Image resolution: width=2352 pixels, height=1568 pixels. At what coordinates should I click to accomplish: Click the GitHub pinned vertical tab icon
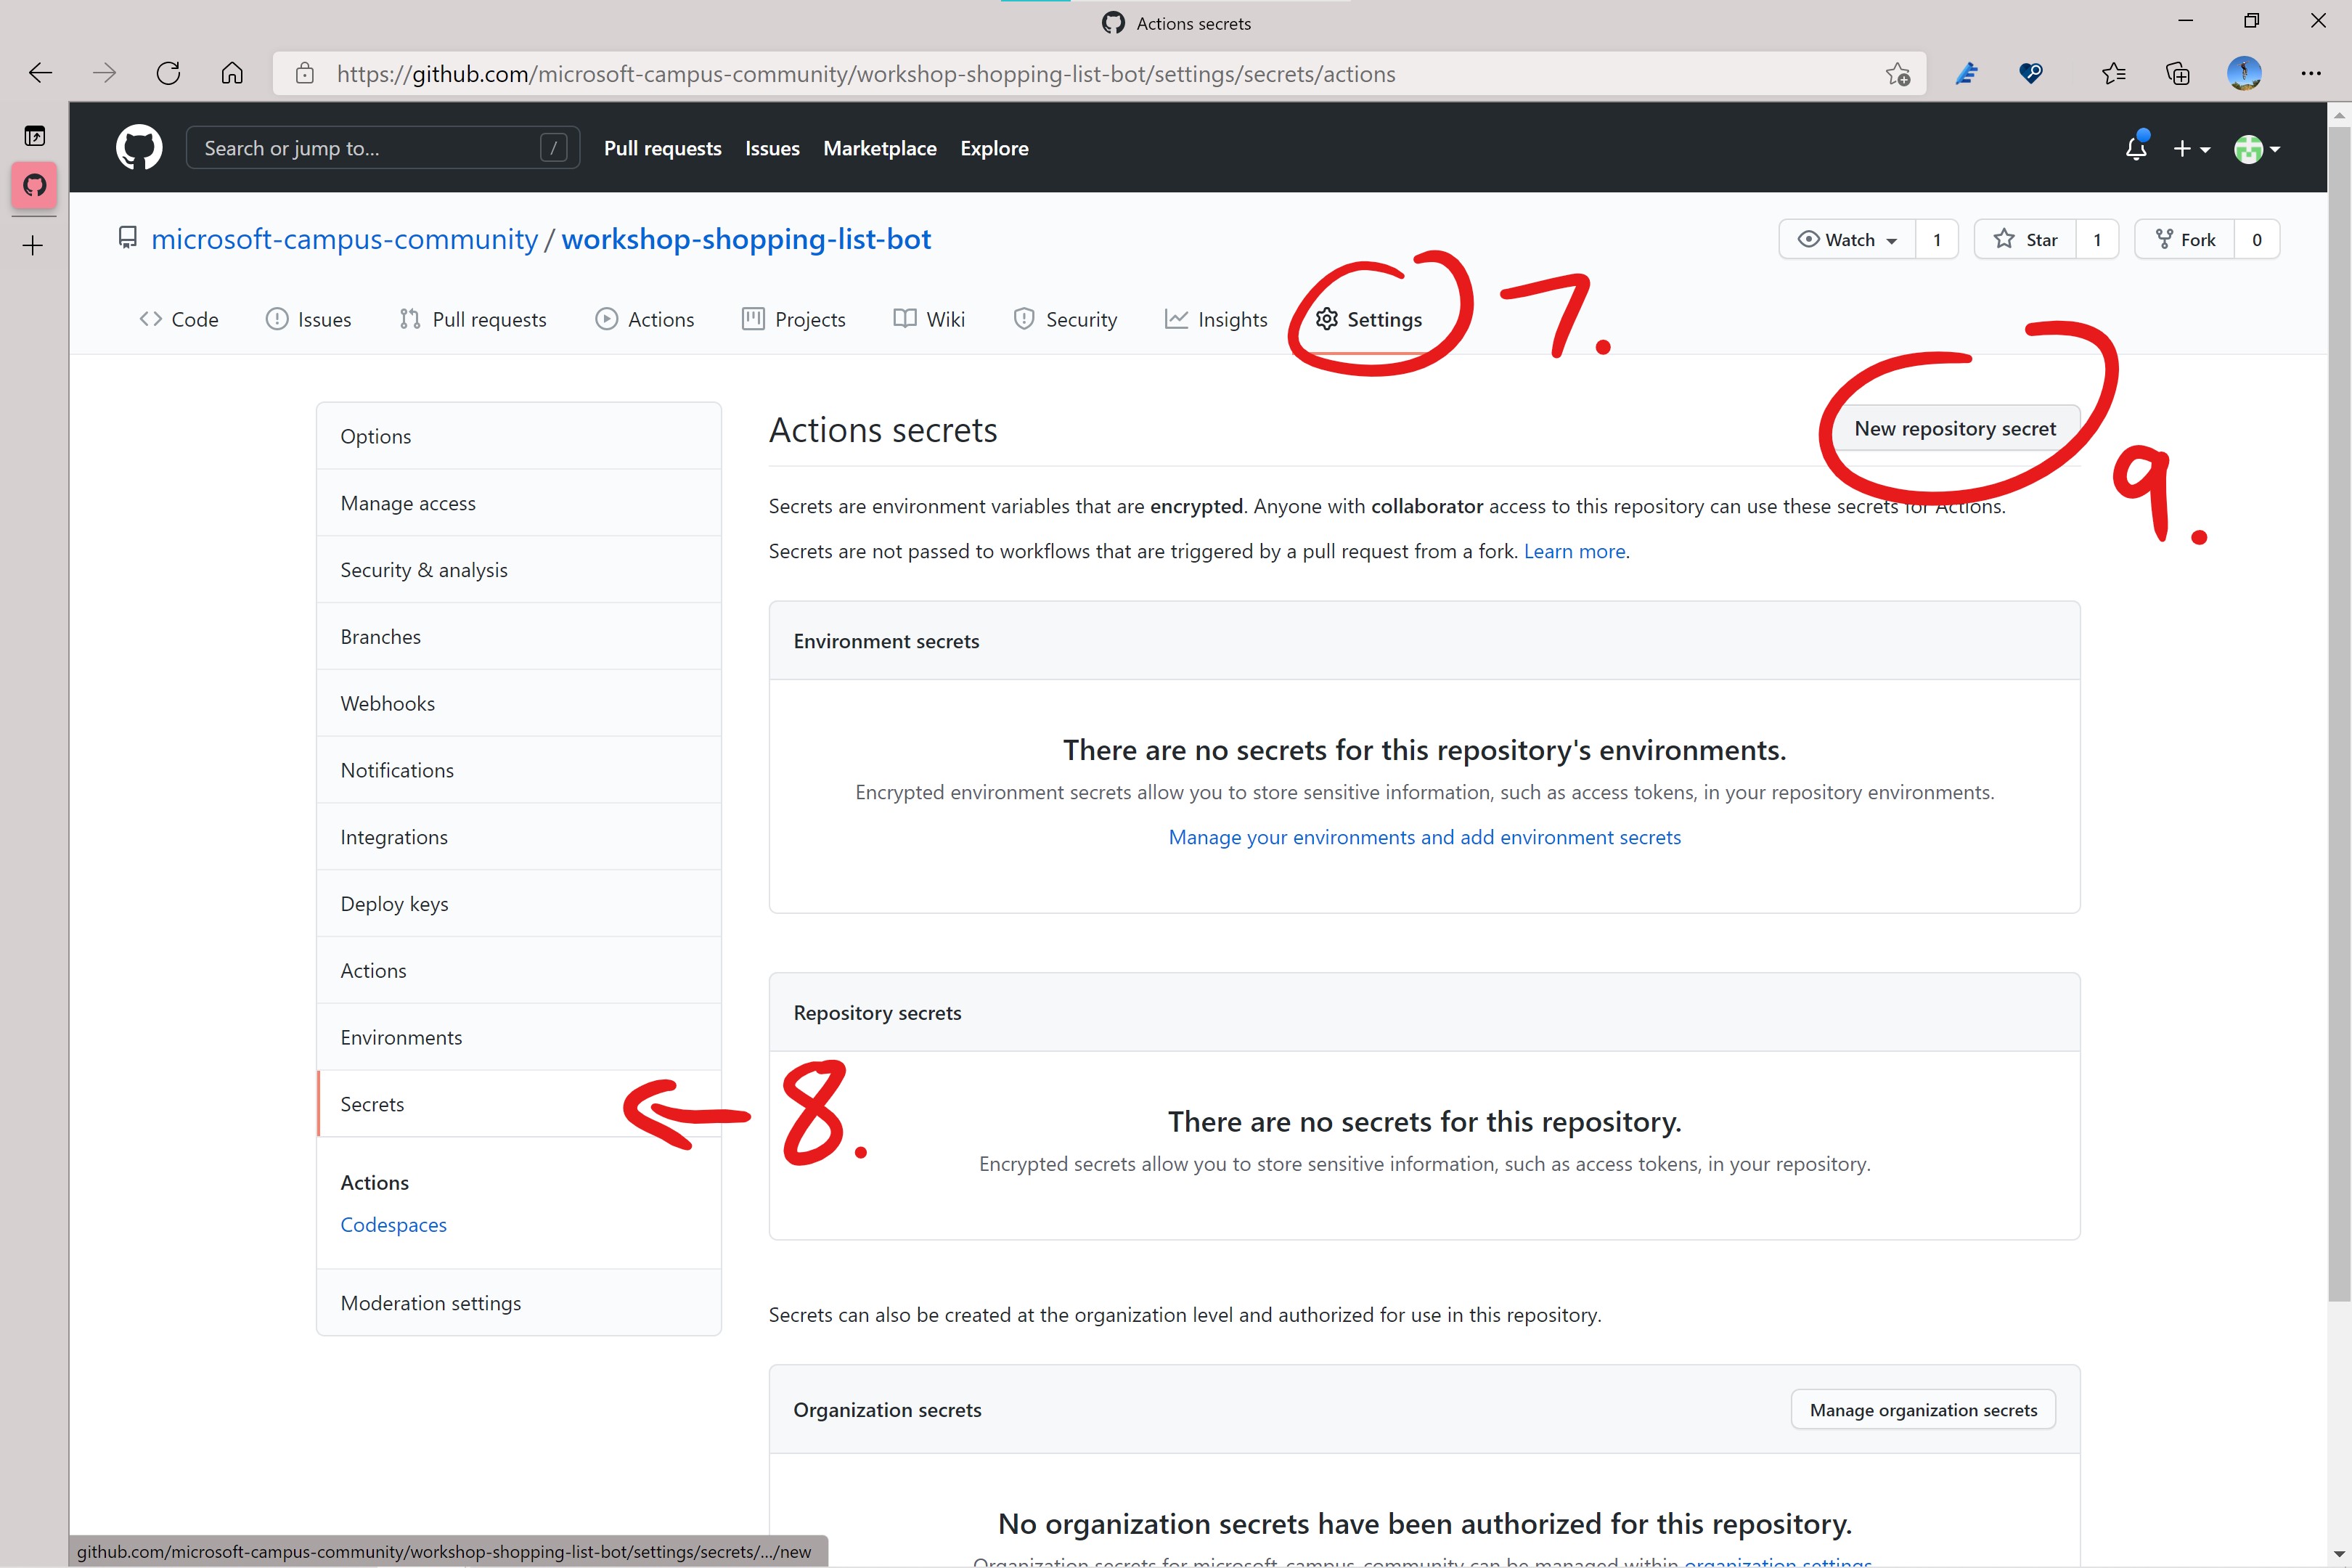click(35, 185)
